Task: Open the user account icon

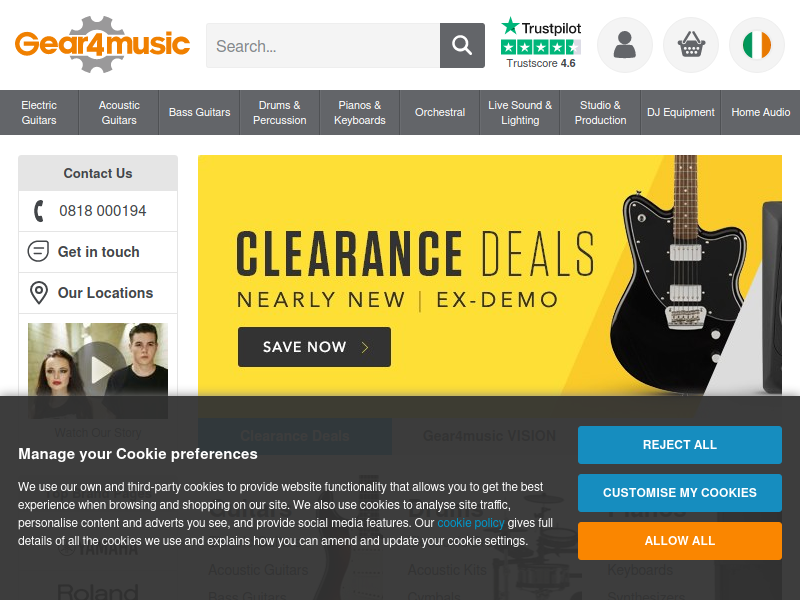Action: 624,45
